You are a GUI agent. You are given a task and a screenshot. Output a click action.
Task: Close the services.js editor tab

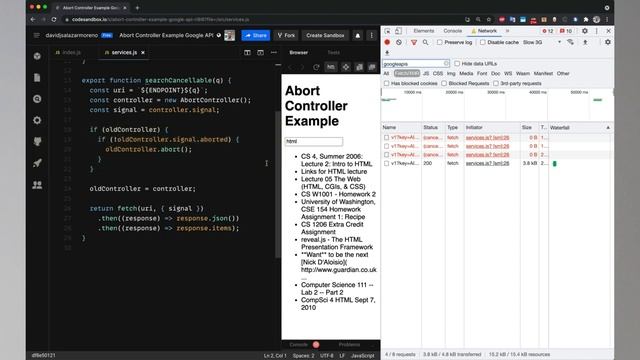click(x=143, y=53)
